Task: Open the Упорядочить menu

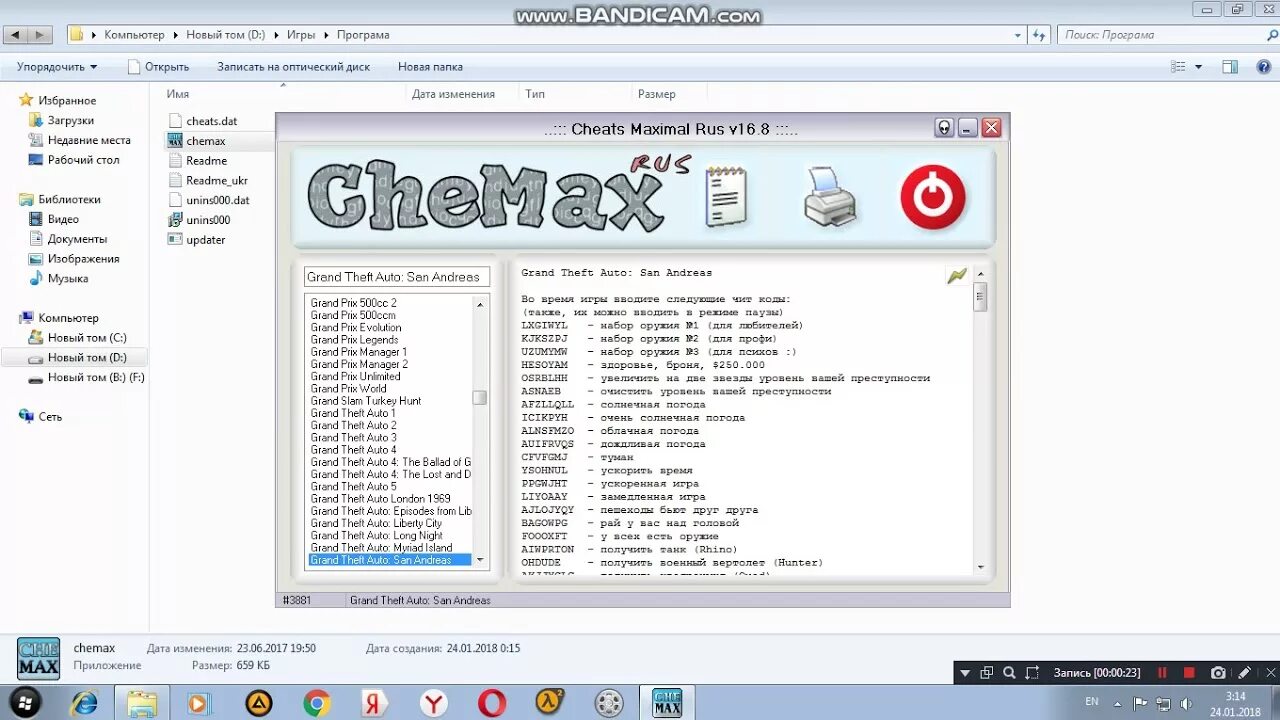Action: [57, 67]
